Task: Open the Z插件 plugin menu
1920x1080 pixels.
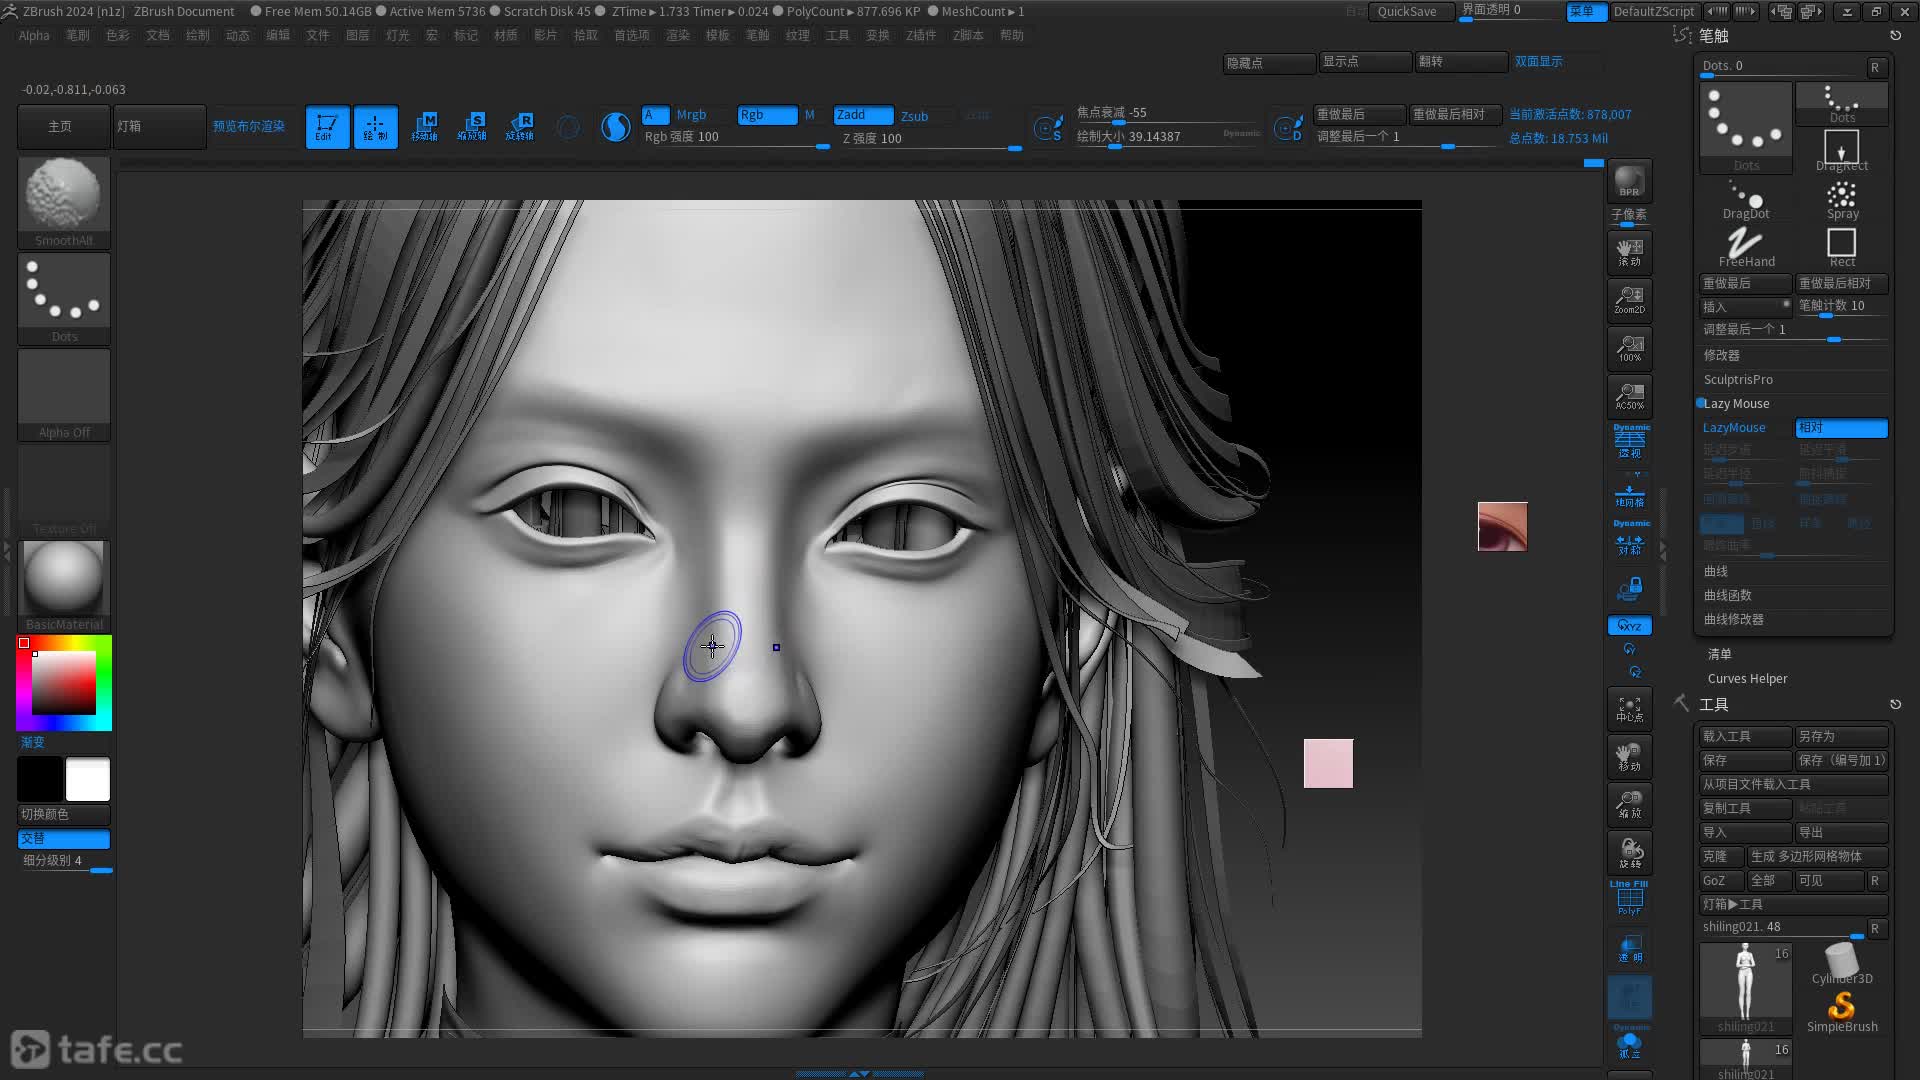Action: coord(921,35)
